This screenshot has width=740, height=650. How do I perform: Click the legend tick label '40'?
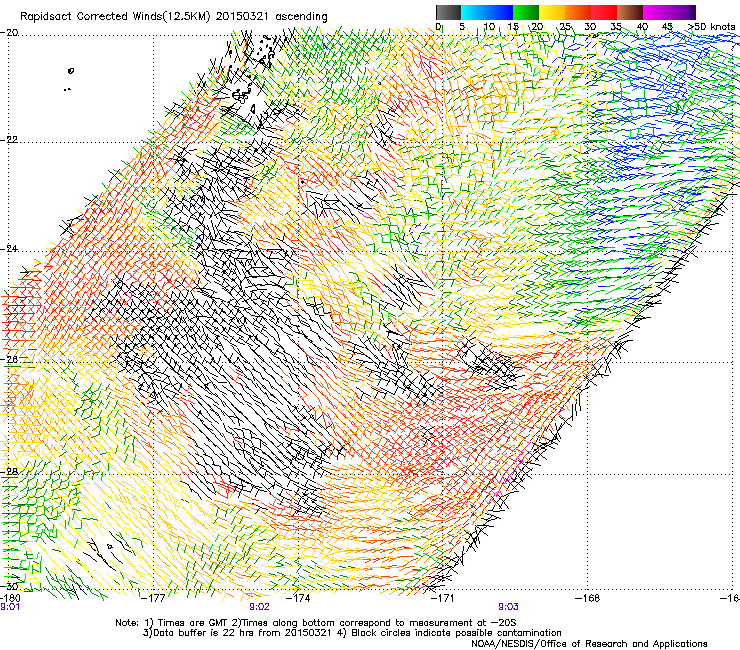(642, 27)
